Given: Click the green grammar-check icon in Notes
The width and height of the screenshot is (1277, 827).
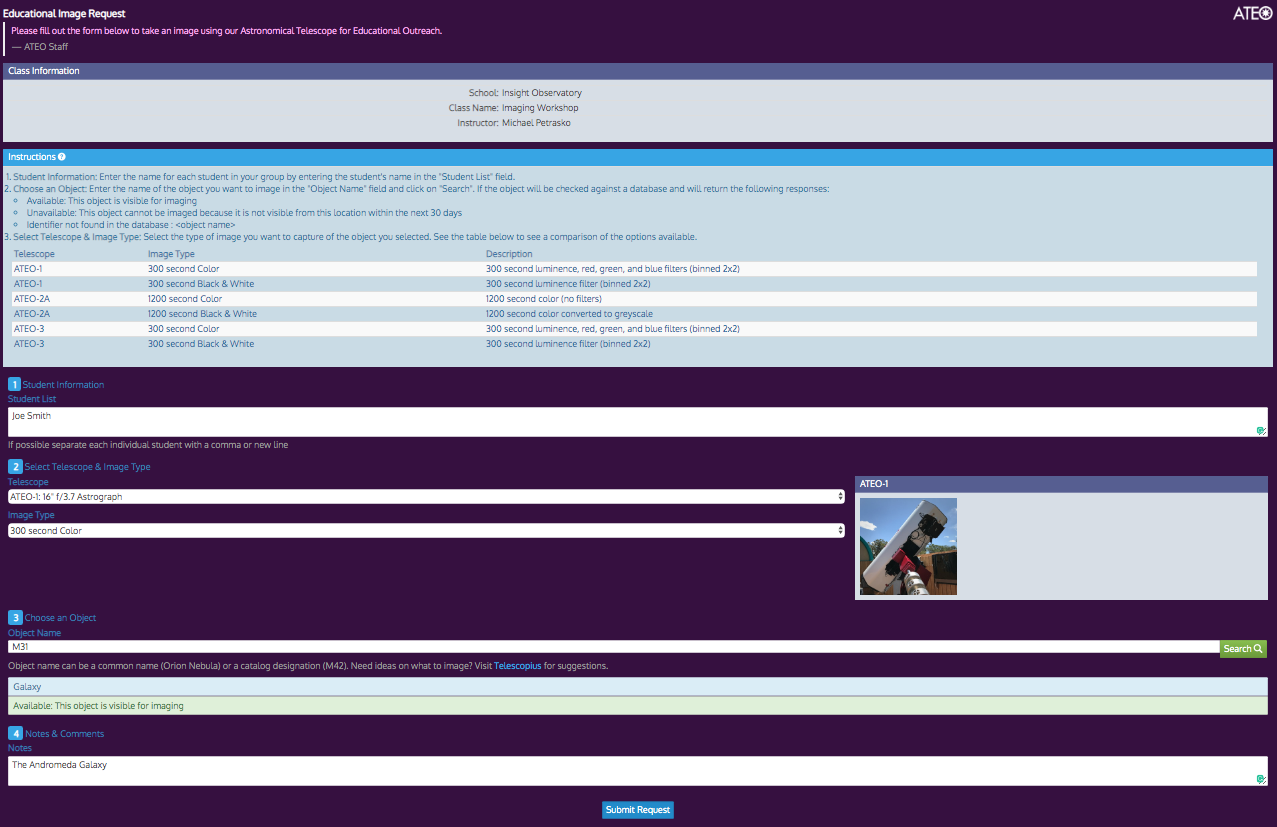Looking at the screenshot, I should pyautogui.click(x=1260, y=777).
